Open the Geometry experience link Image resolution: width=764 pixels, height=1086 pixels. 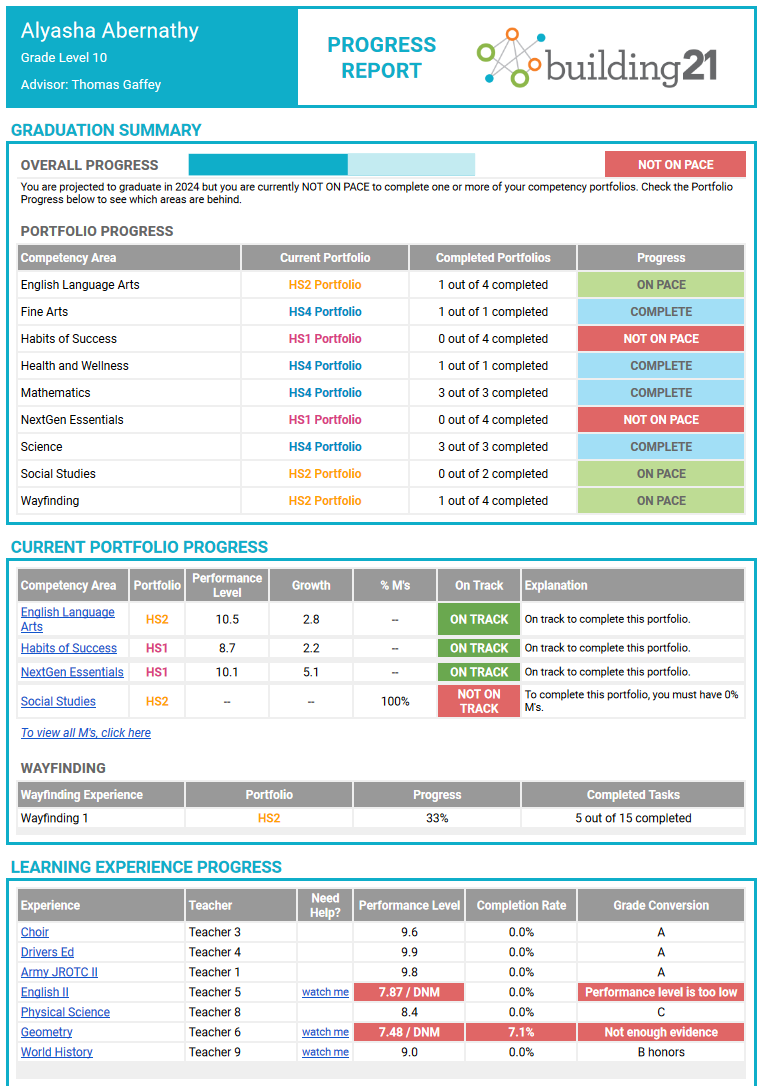pos(47,1032)
